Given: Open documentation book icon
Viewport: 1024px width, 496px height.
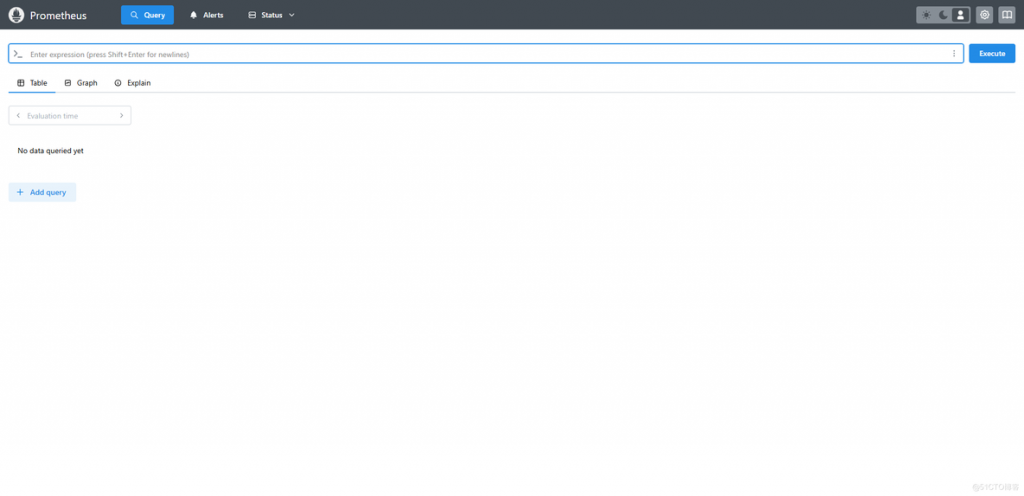Looking at the screenshot, I should (x=1006, y=15).
